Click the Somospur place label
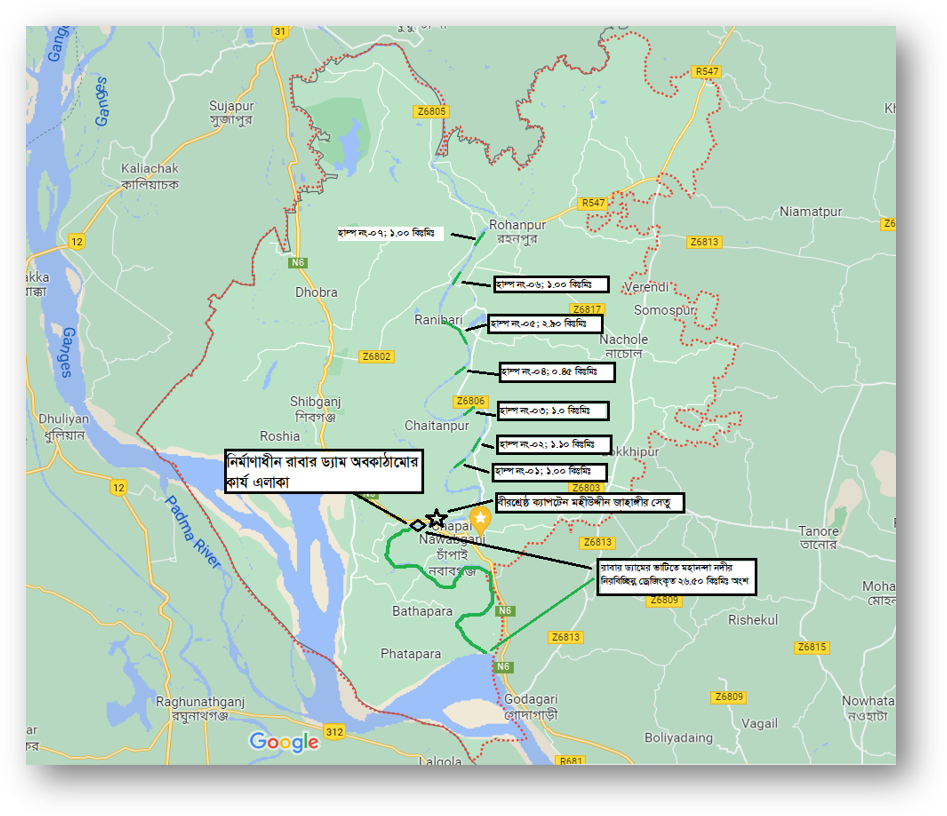 [x=664, y=310]
